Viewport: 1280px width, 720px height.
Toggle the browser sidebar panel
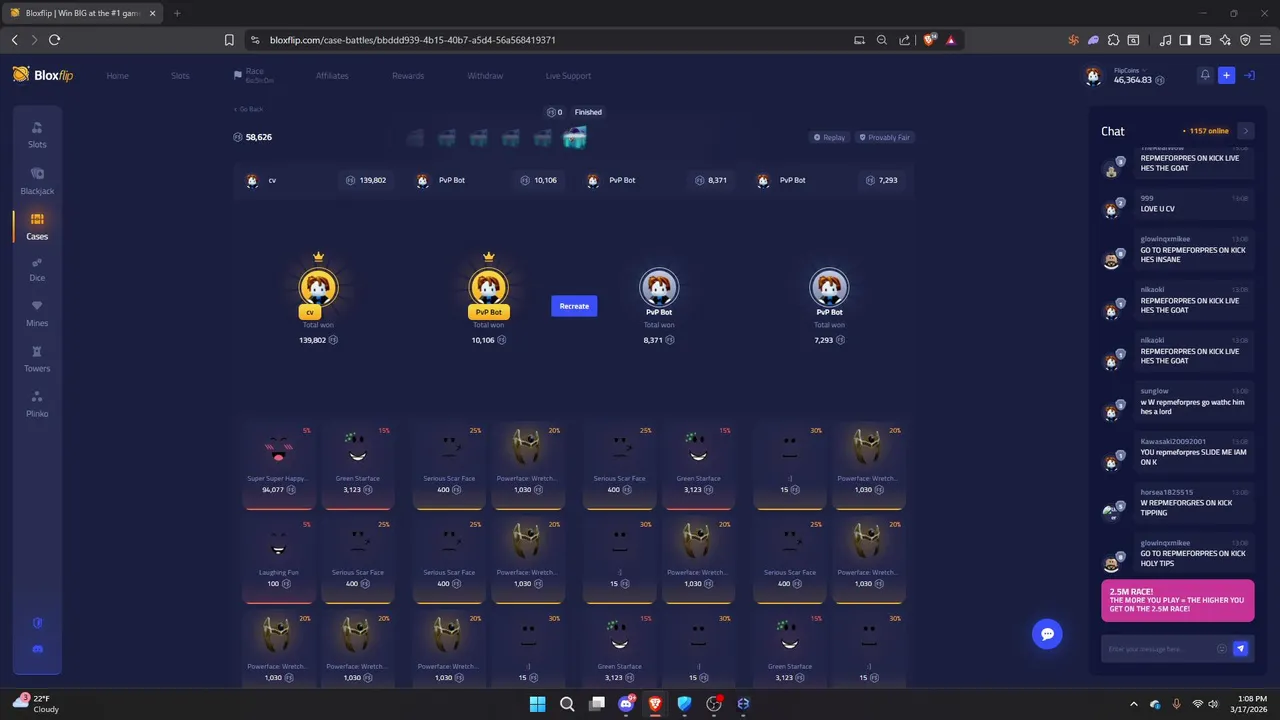[x=1185, y=40]
